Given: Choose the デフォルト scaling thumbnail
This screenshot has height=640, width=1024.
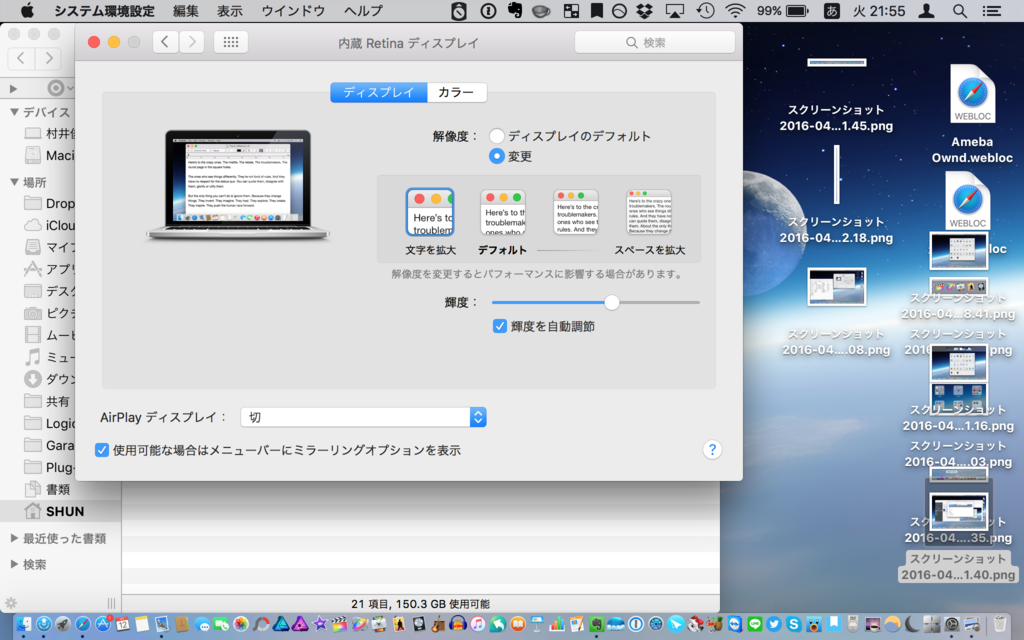Looking at the screenshot, I should [503, 212].
